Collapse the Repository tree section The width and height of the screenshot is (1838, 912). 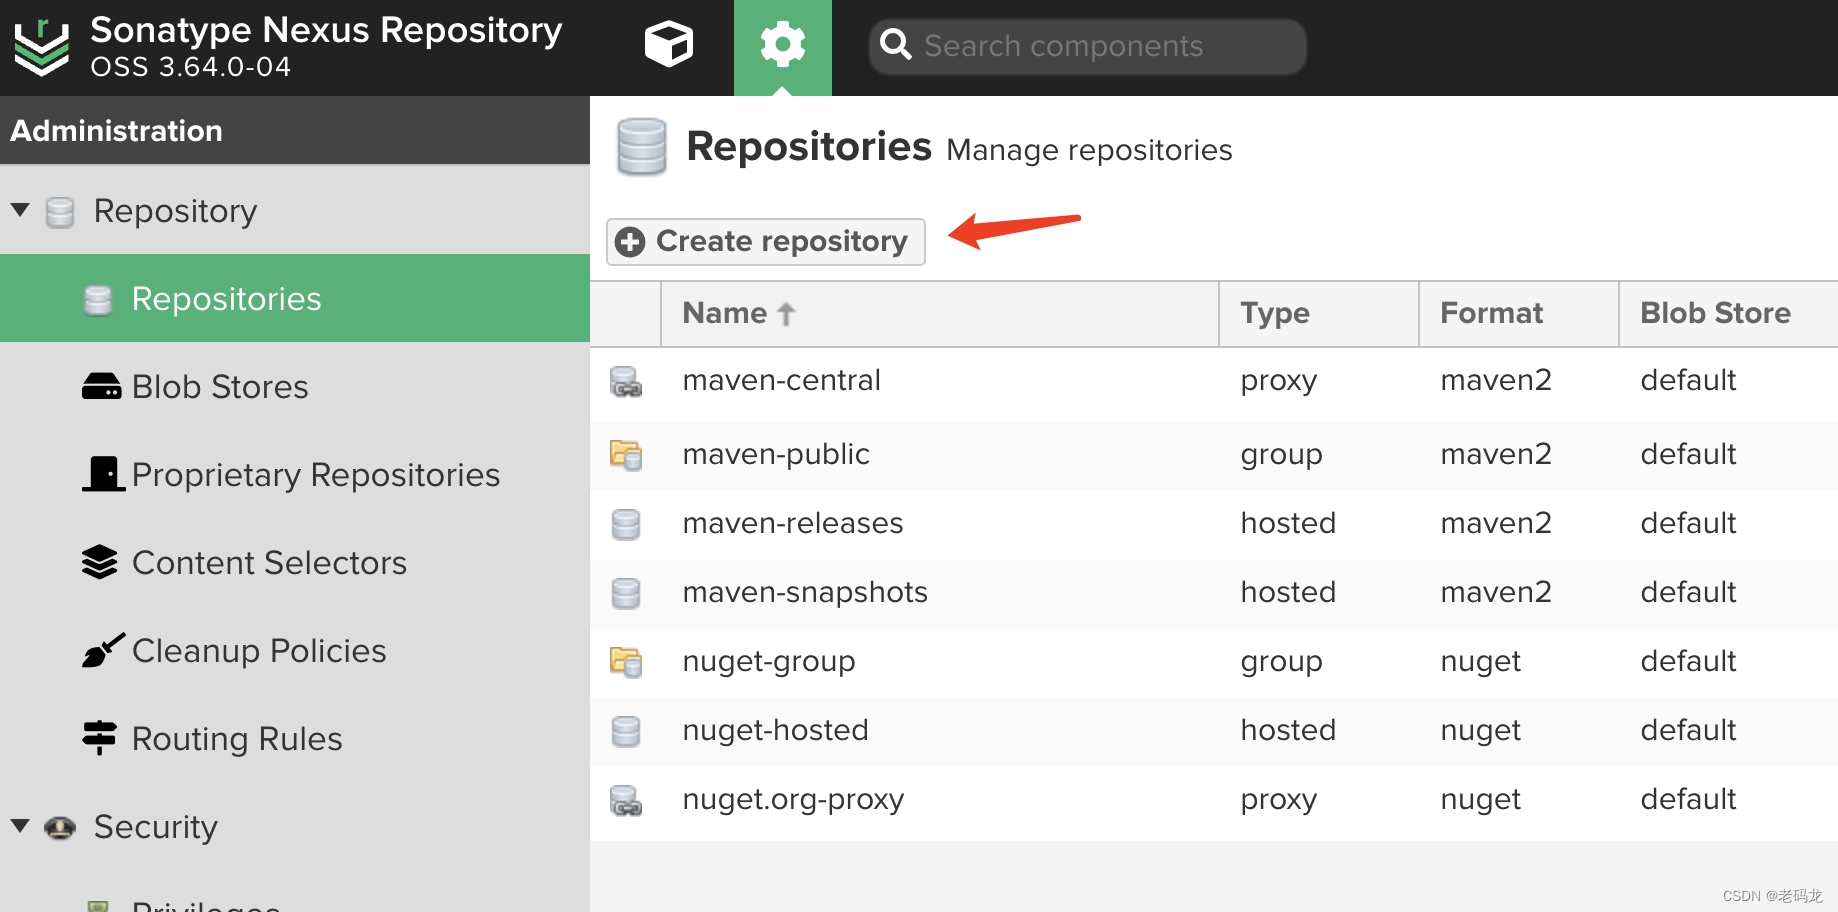(20, 210)
